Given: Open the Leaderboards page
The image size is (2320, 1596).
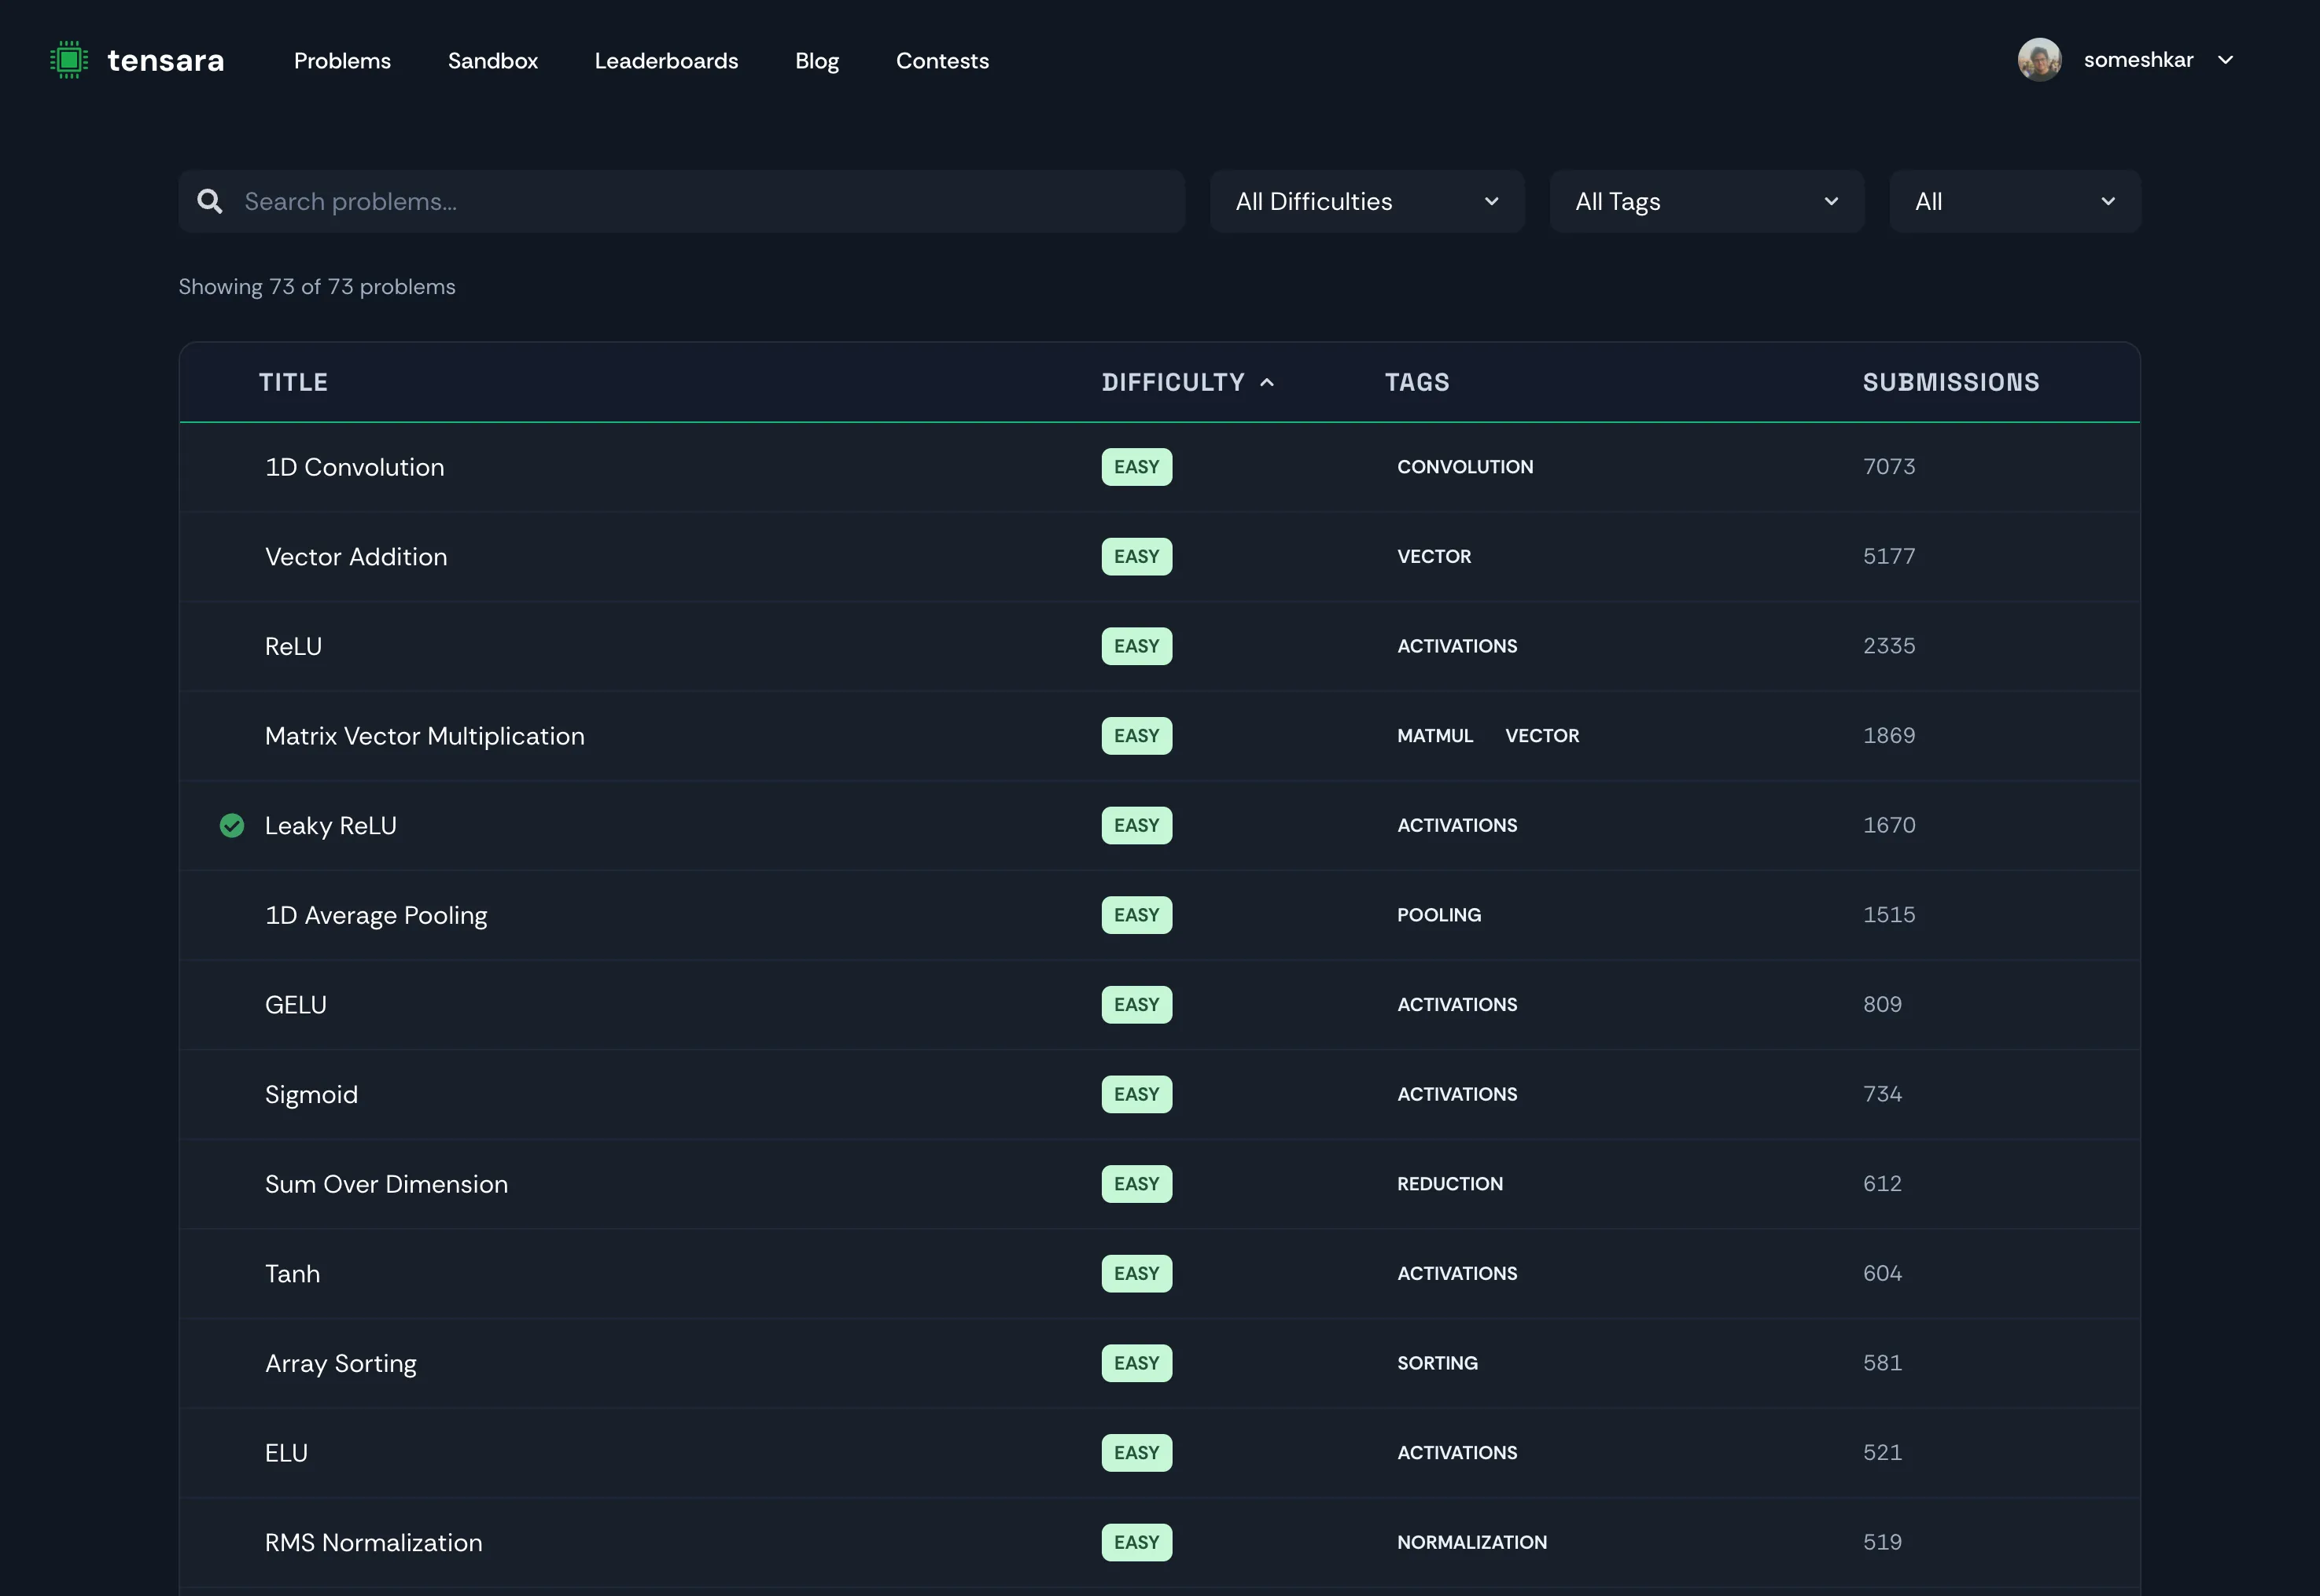Looking at the screenshot, I should coord(666,61).
